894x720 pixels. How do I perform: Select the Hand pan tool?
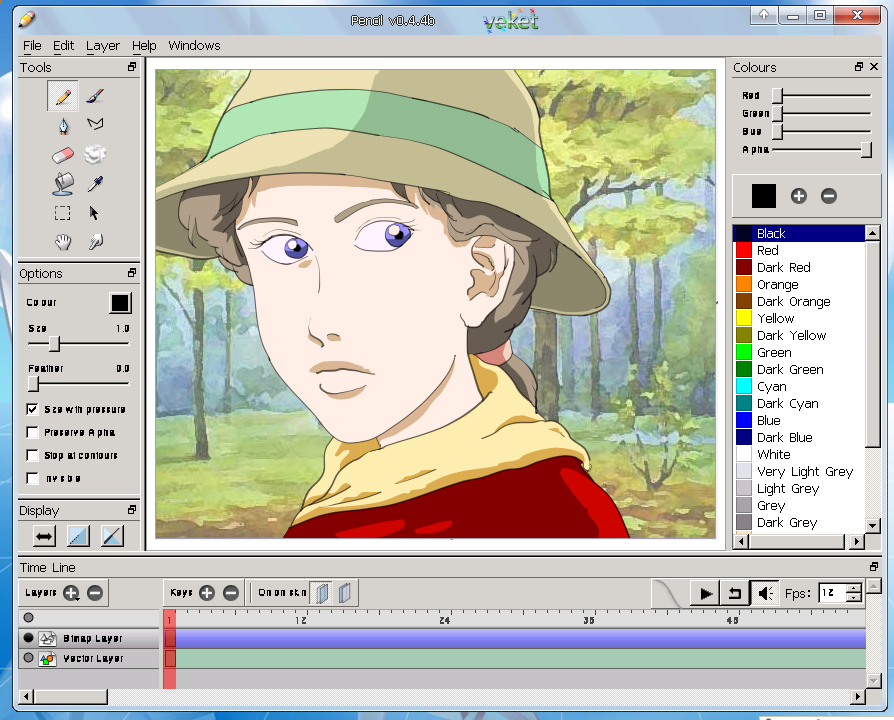coord(63,242)
